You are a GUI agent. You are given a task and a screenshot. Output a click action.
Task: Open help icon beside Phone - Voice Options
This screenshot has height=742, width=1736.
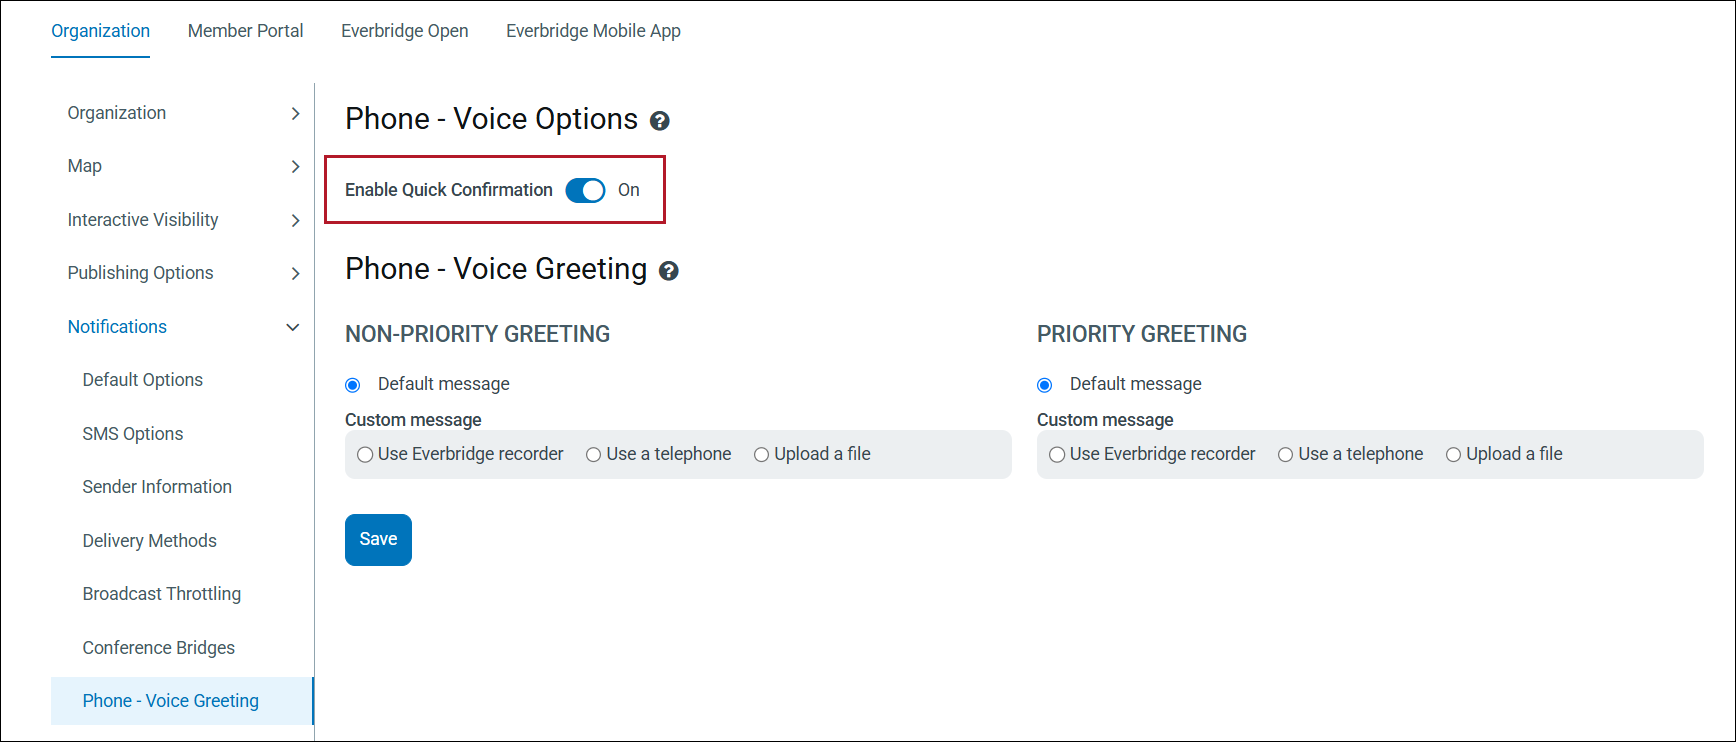click(660, 121)
